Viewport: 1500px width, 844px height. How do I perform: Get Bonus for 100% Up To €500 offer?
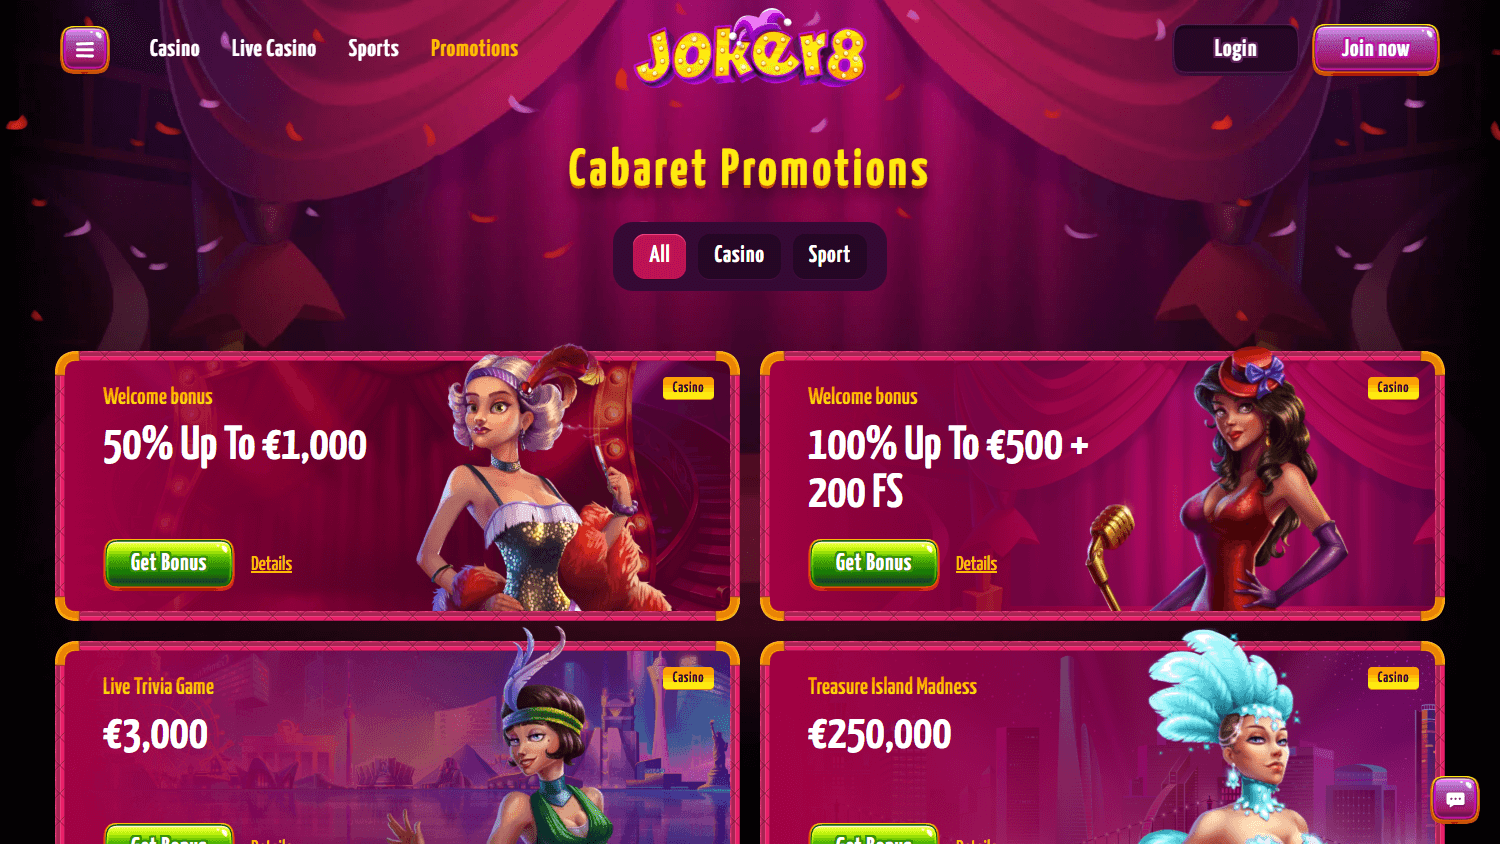[x=874, y=564]
